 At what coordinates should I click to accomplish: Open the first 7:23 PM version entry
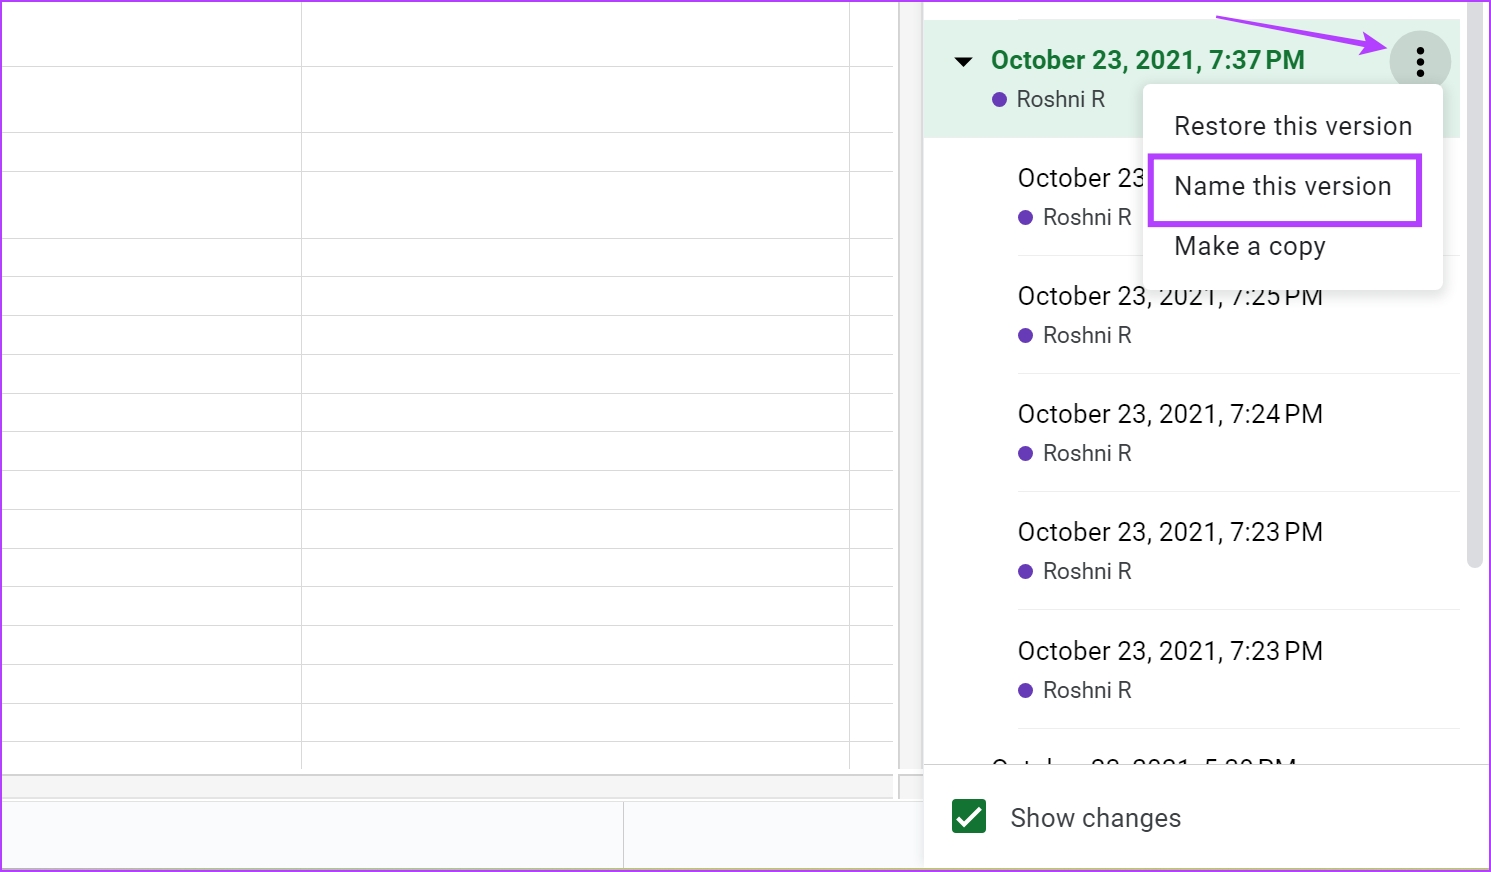tap(1238, 551)
